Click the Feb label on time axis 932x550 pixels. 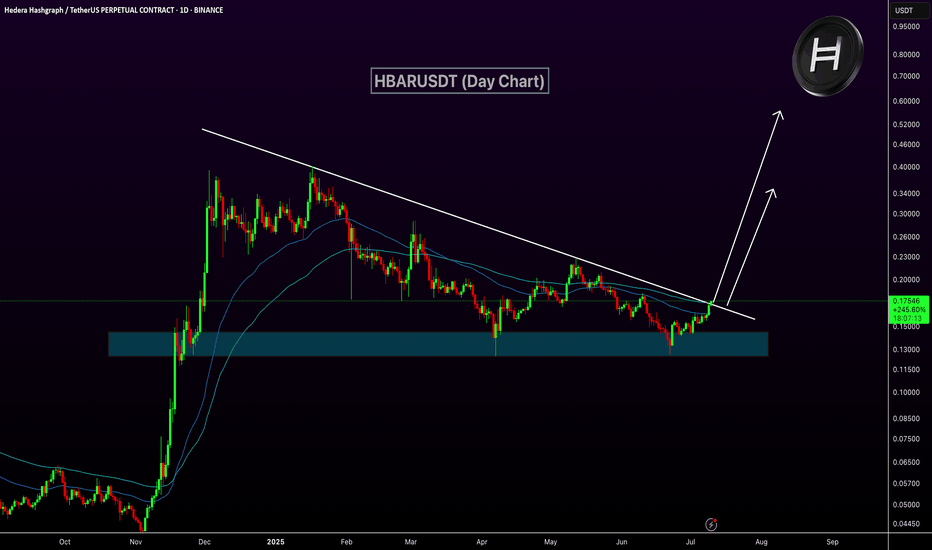coord(347,542)
